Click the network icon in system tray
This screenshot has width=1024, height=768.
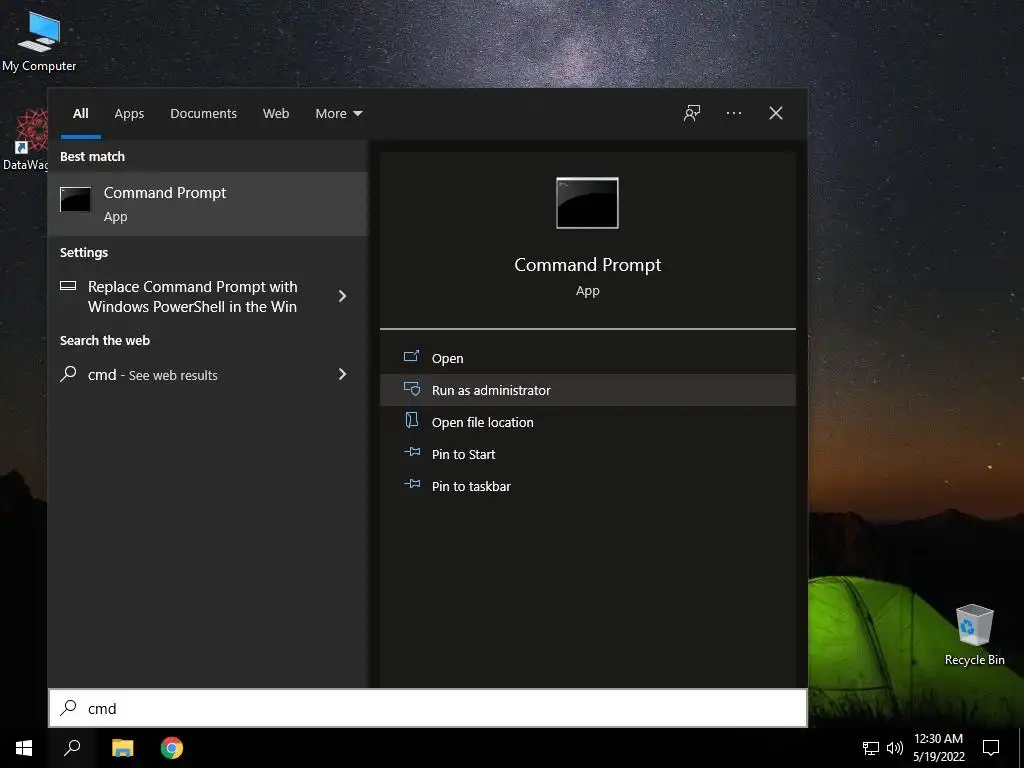(x=871, y=748)
